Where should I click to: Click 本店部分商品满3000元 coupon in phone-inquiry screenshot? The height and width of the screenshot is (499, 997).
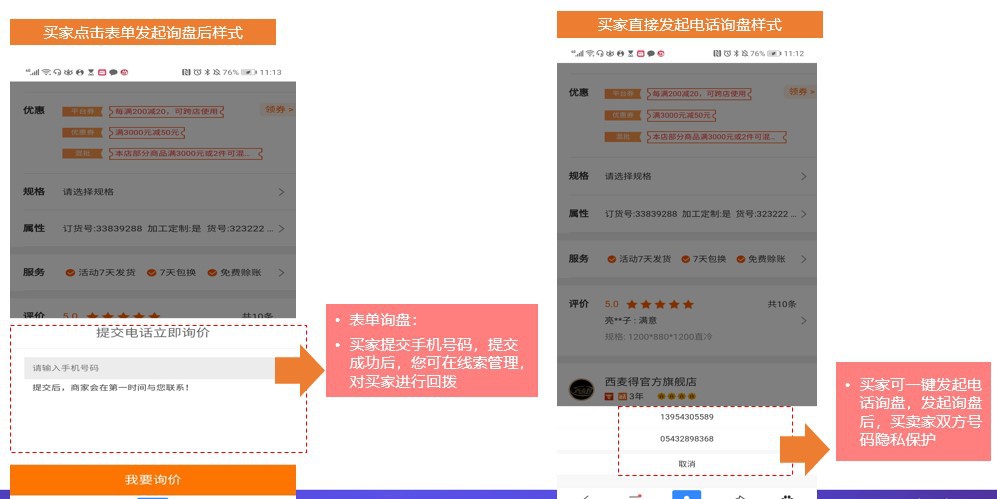[717, 137]
